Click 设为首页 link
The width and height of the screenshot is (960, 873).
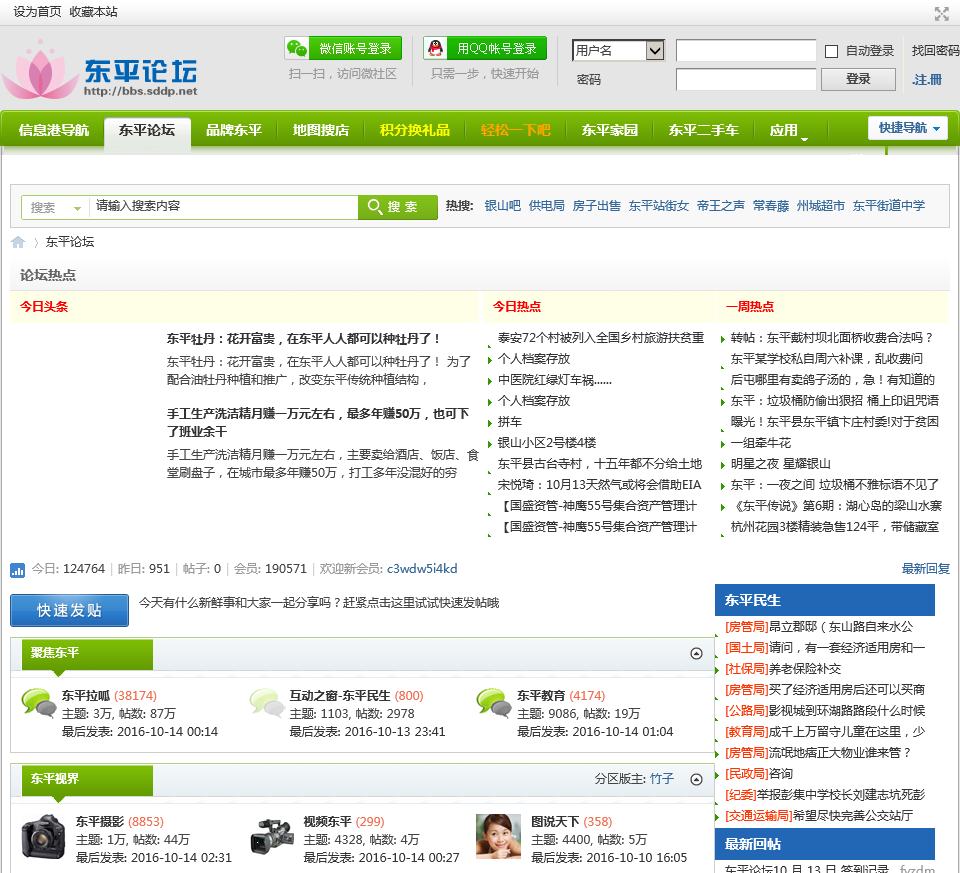37,12
